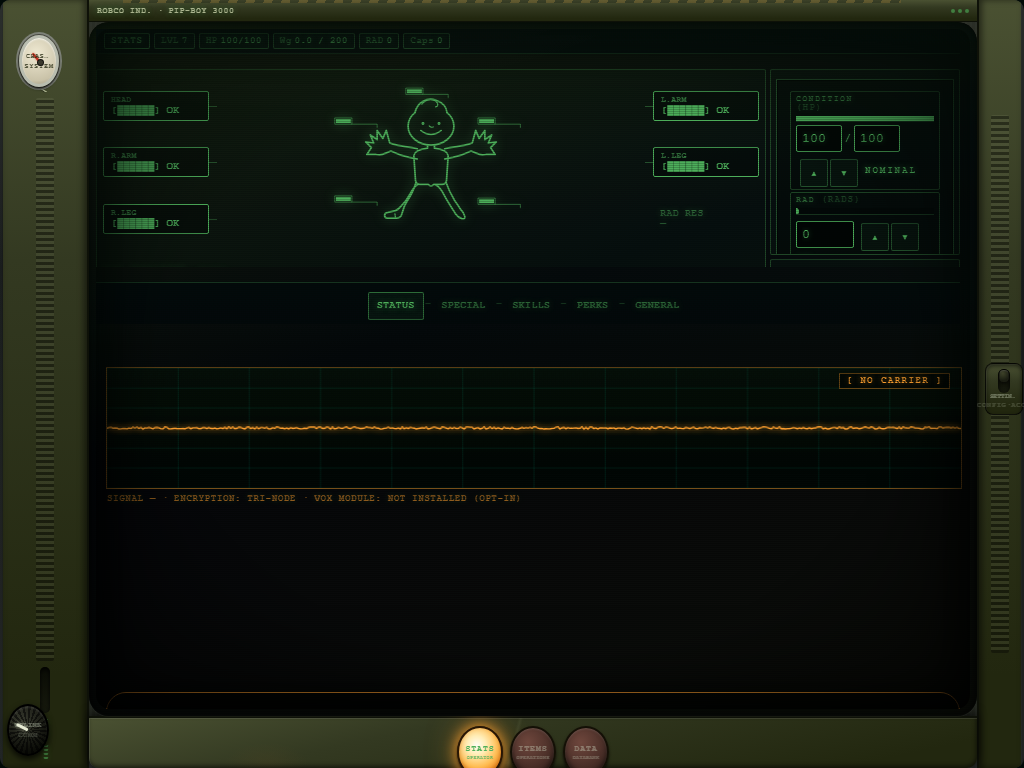Click the orange signal waveform line

click(534, 428)
